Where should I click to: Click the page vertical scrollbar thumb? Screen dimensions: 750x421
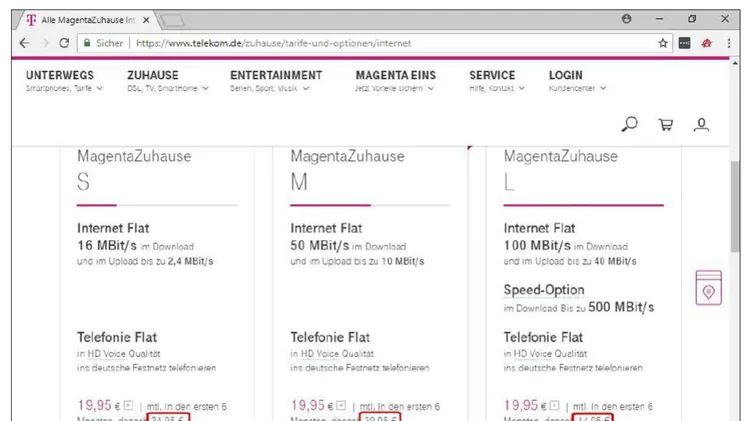point(735,206)
